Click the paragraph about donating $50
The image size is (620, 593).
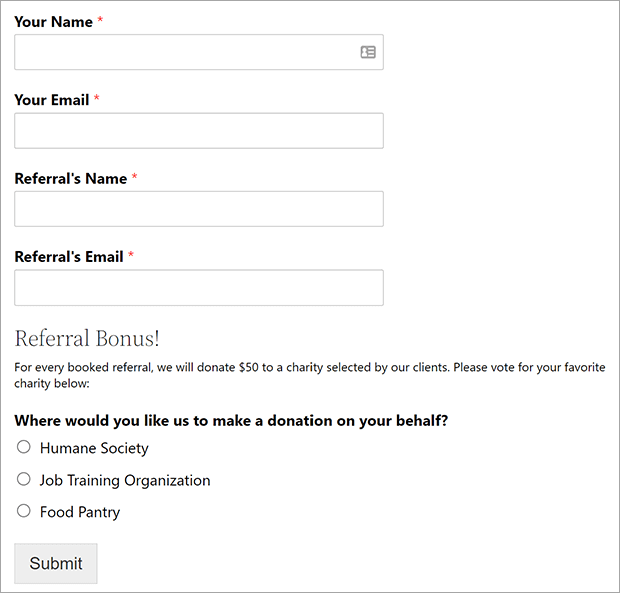pos(310,375)
